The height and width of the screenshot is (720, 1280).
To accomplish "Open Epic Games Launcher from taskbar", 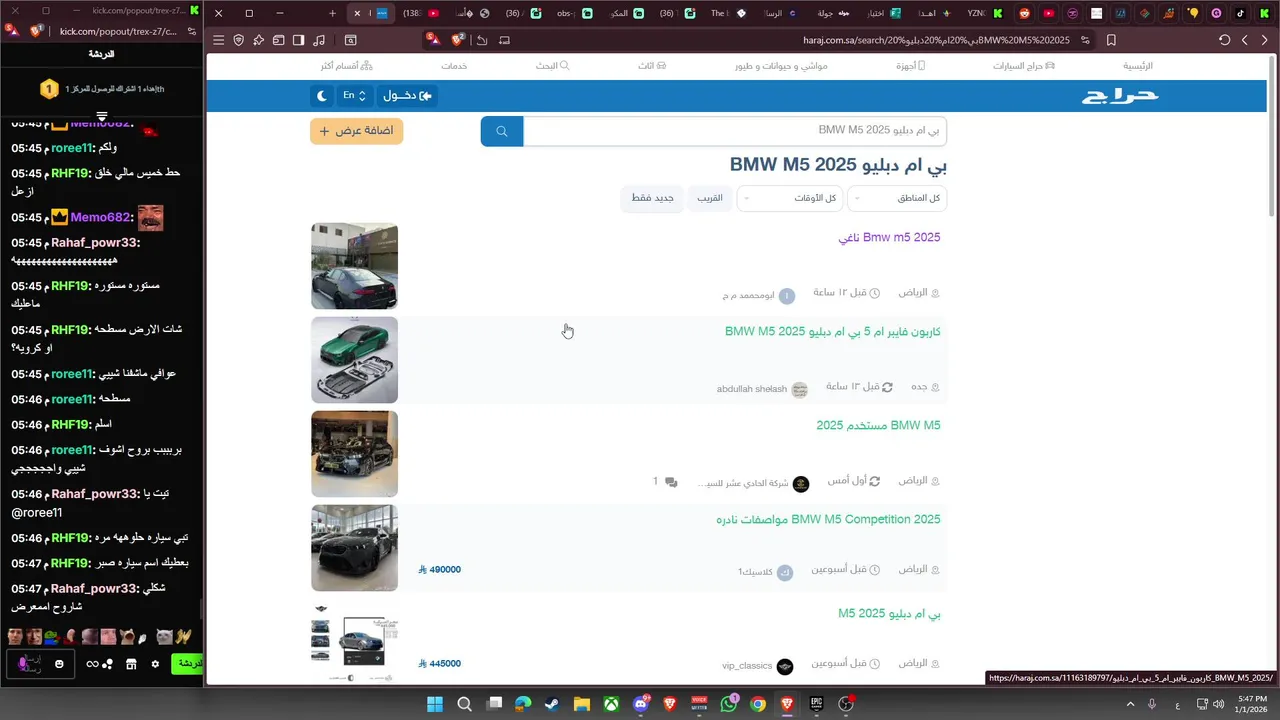I will click(816, 704).
